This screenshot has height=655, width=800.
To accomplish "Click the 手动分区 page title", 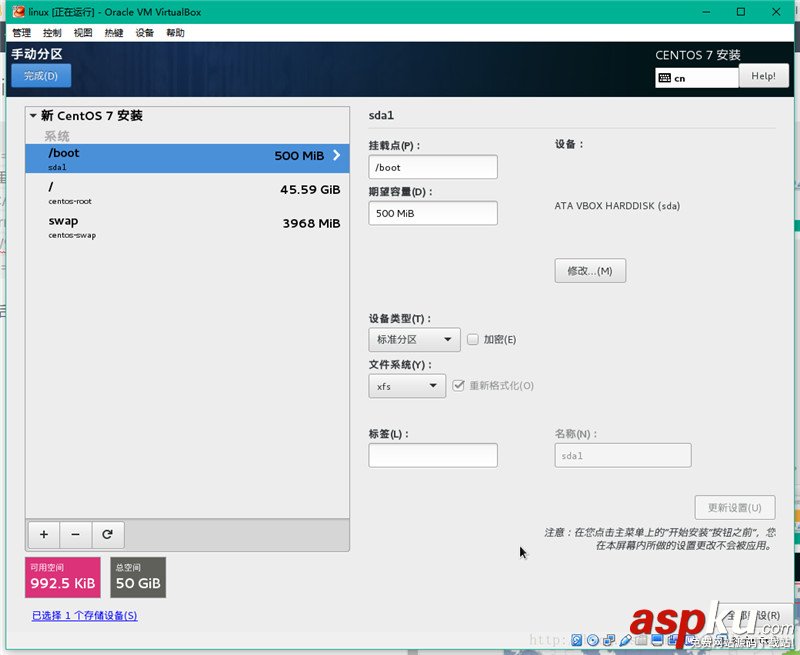I will [37, 54].
